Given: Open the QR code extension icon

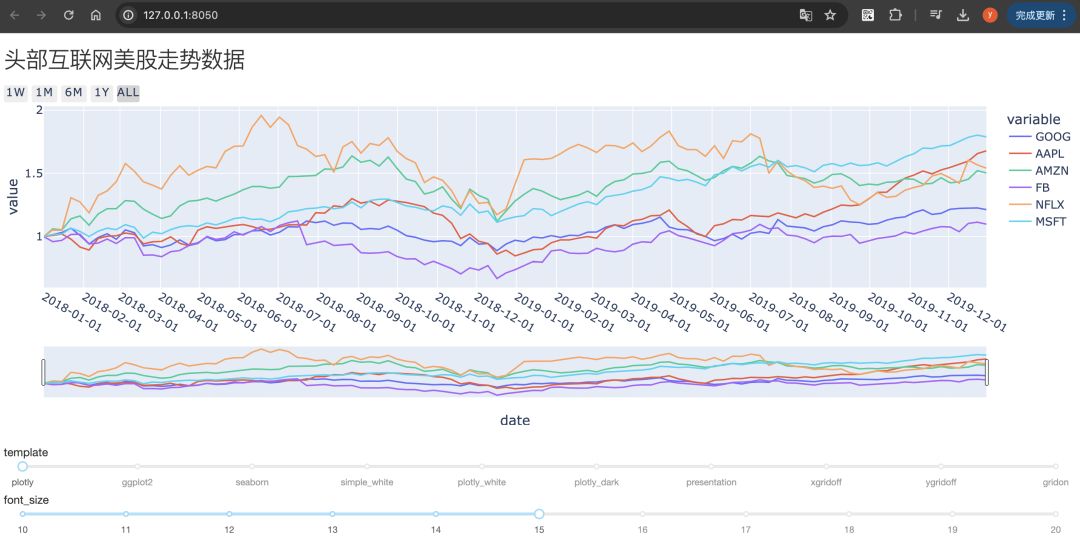Looking at the screenshot, I should 868,15.
